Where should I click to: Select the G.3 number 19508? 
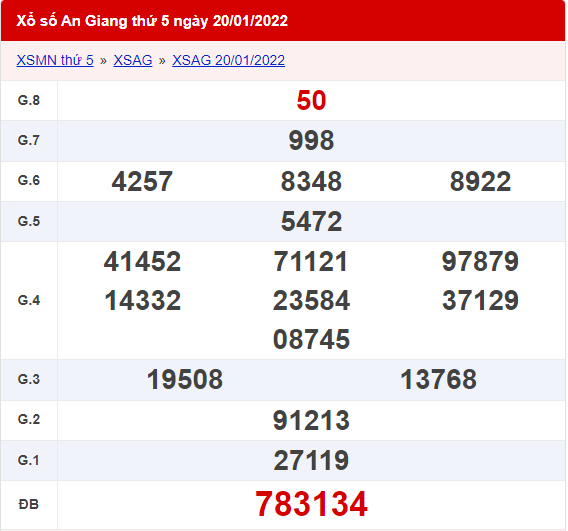[185, 379]
